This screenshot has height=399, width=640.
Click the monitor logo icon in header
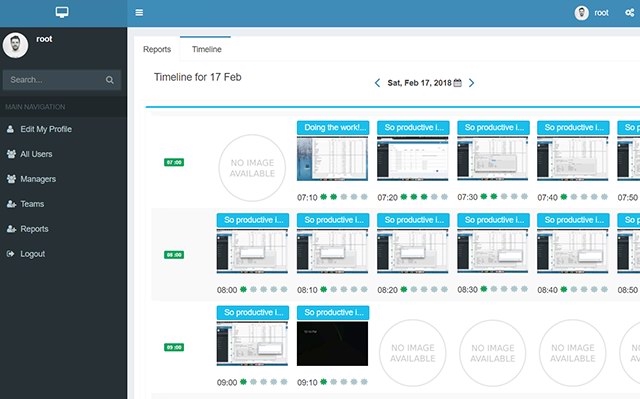(62, 12)
